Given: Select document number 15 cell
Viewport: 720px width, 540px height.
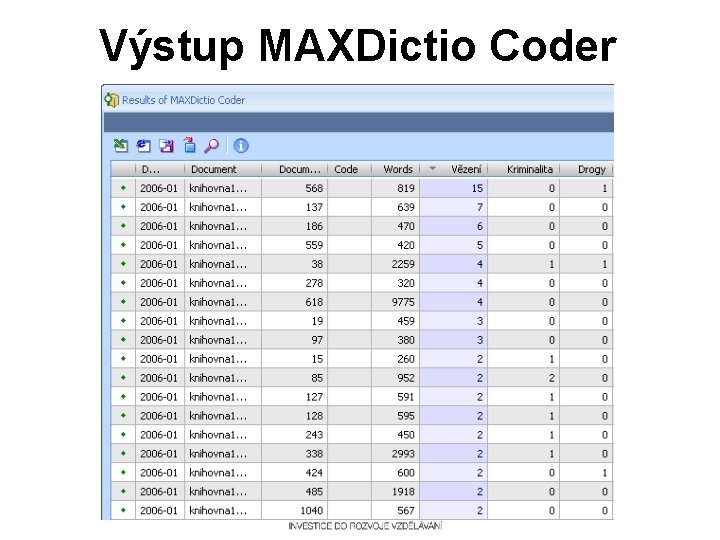Looking at the screenshot, I should (294, 359).
